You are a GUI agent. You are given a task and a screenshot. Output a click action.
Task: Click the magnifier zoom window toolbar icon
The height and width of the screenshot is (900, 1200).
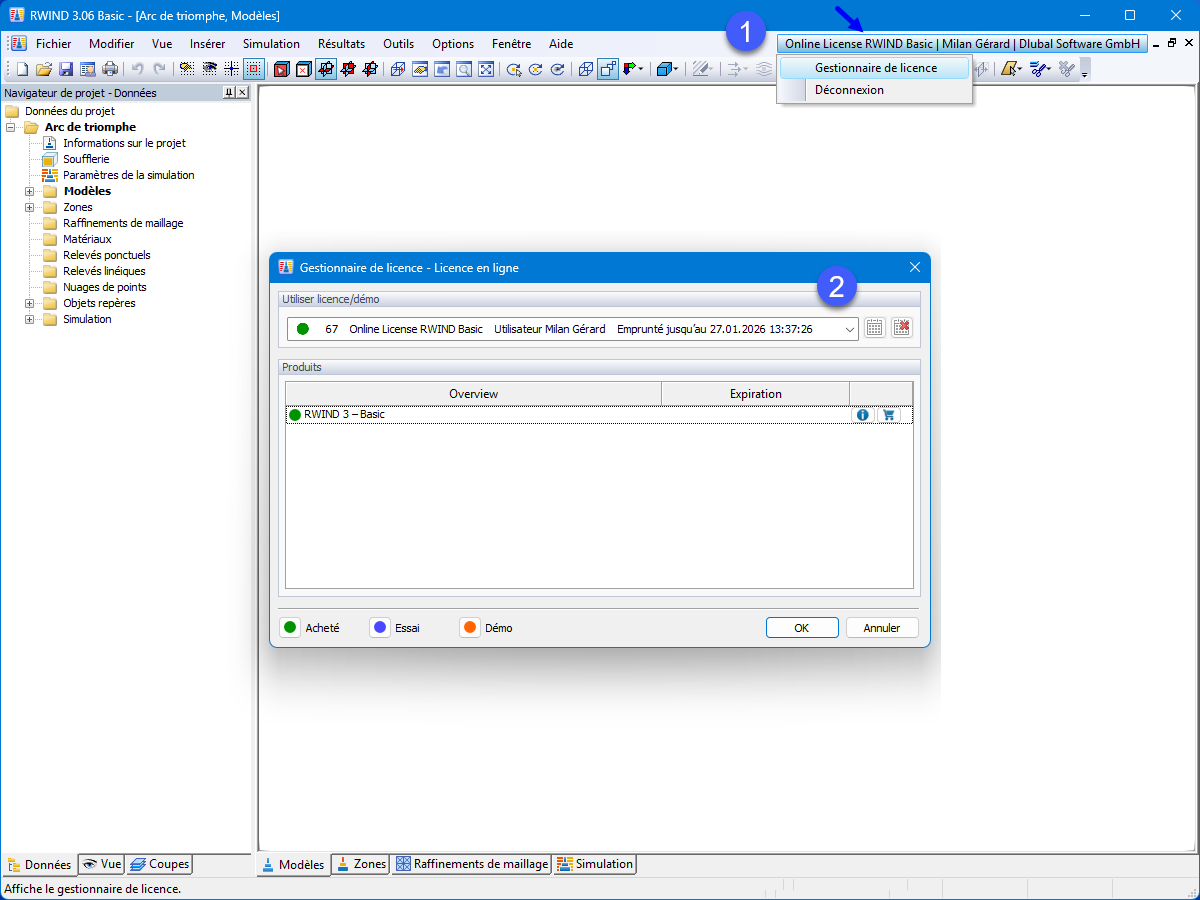464,69
